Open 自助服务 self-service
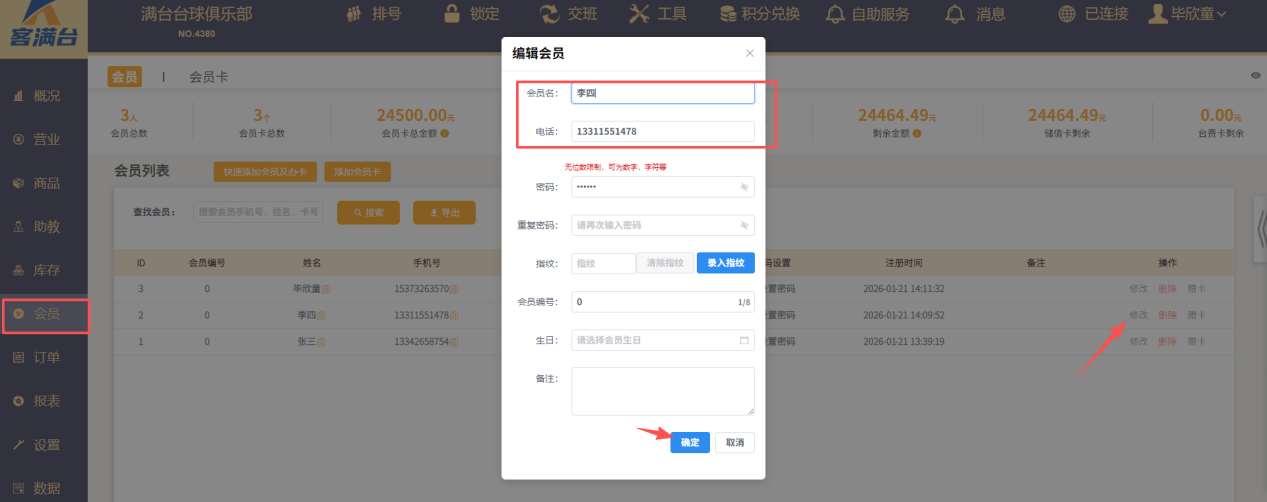 coord(868,14)
